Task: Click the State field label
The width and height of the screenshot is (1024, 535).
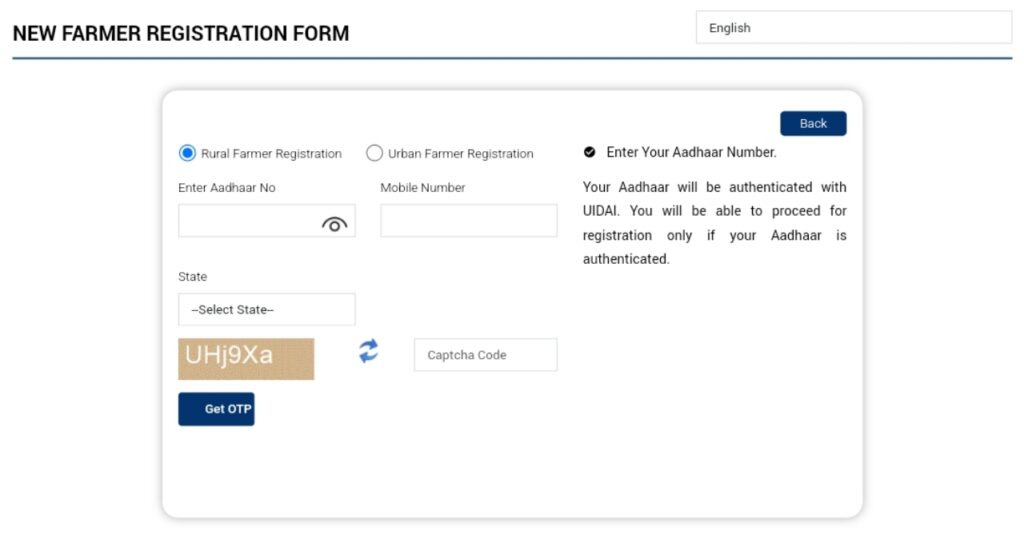Action: pos(193,276)
